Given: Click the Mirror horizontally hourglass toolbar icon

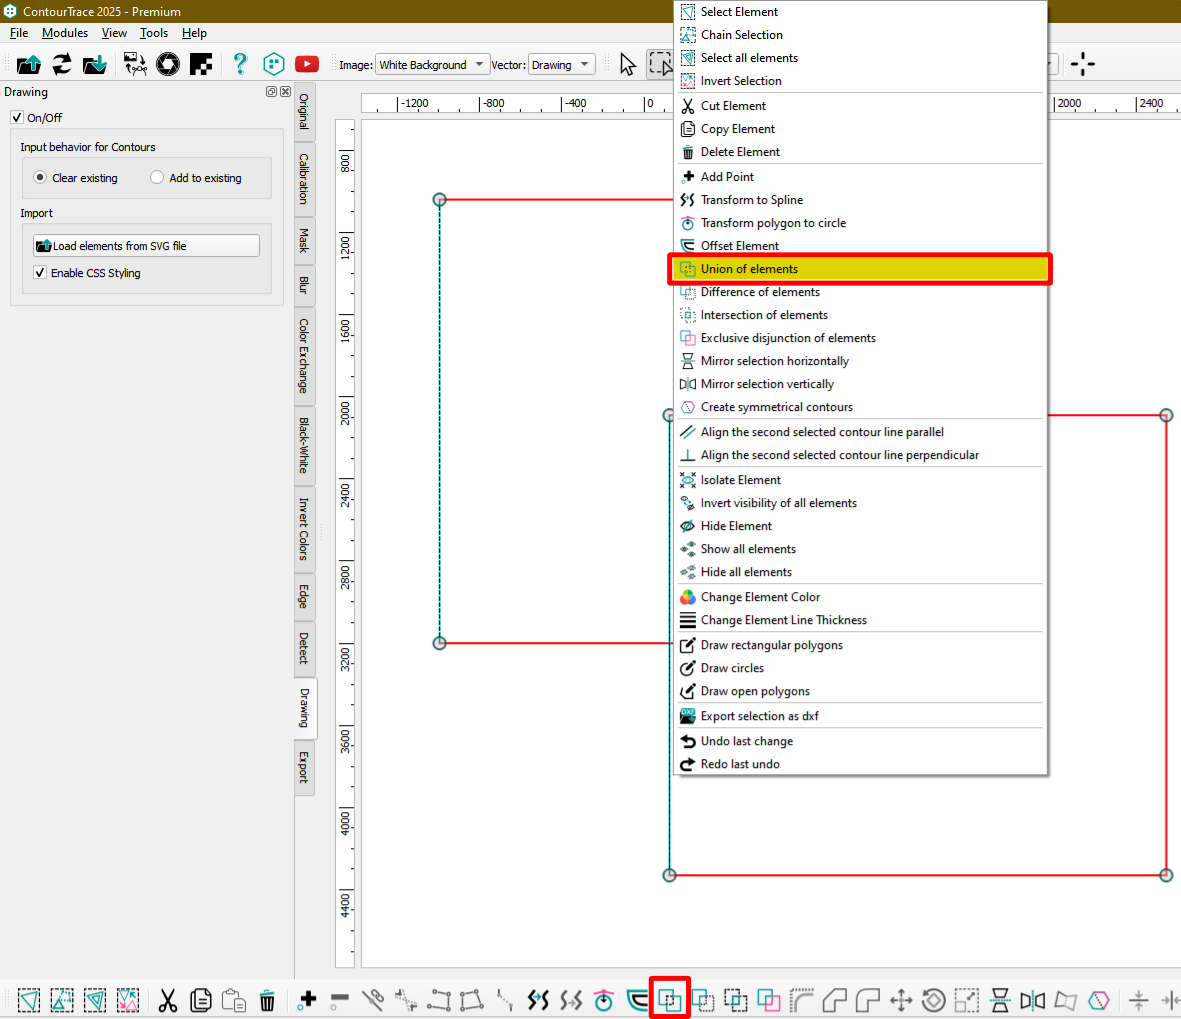Looking at the screenshot, I should point(1000,999).
